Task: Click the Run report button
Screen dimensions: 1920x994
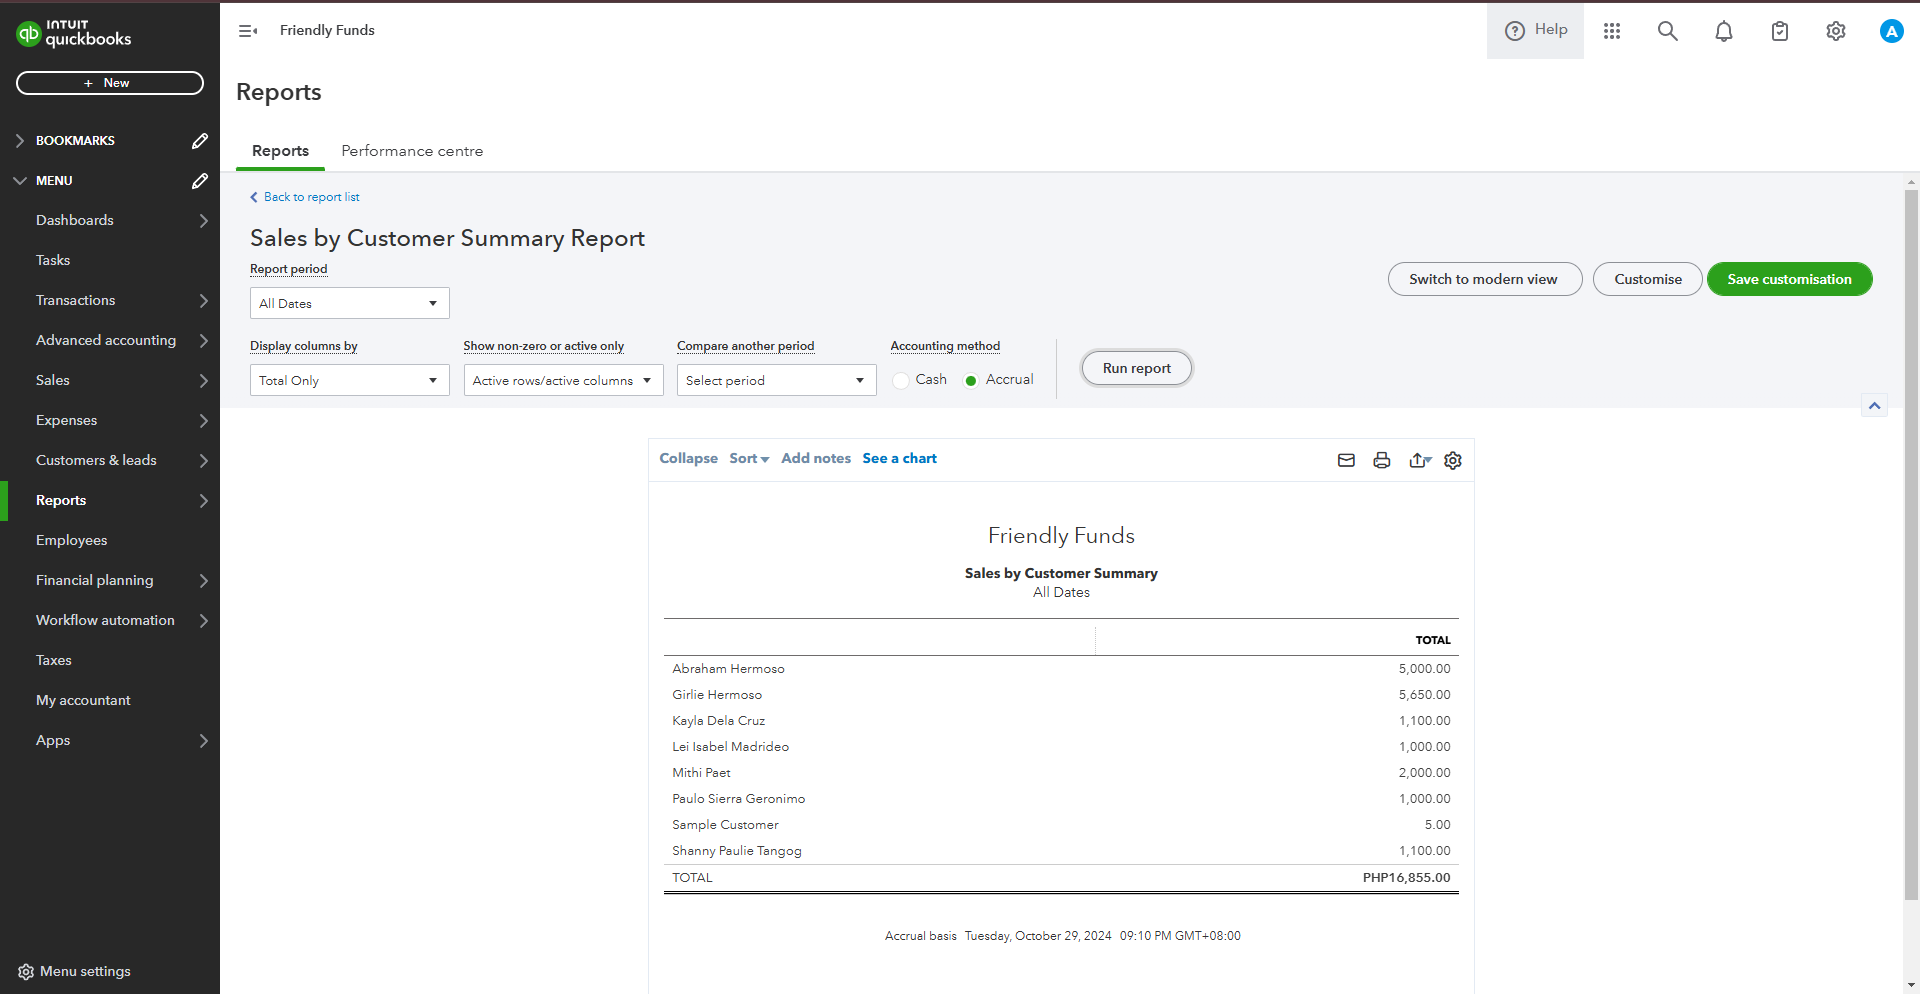Action: (x=1136, y=368)
